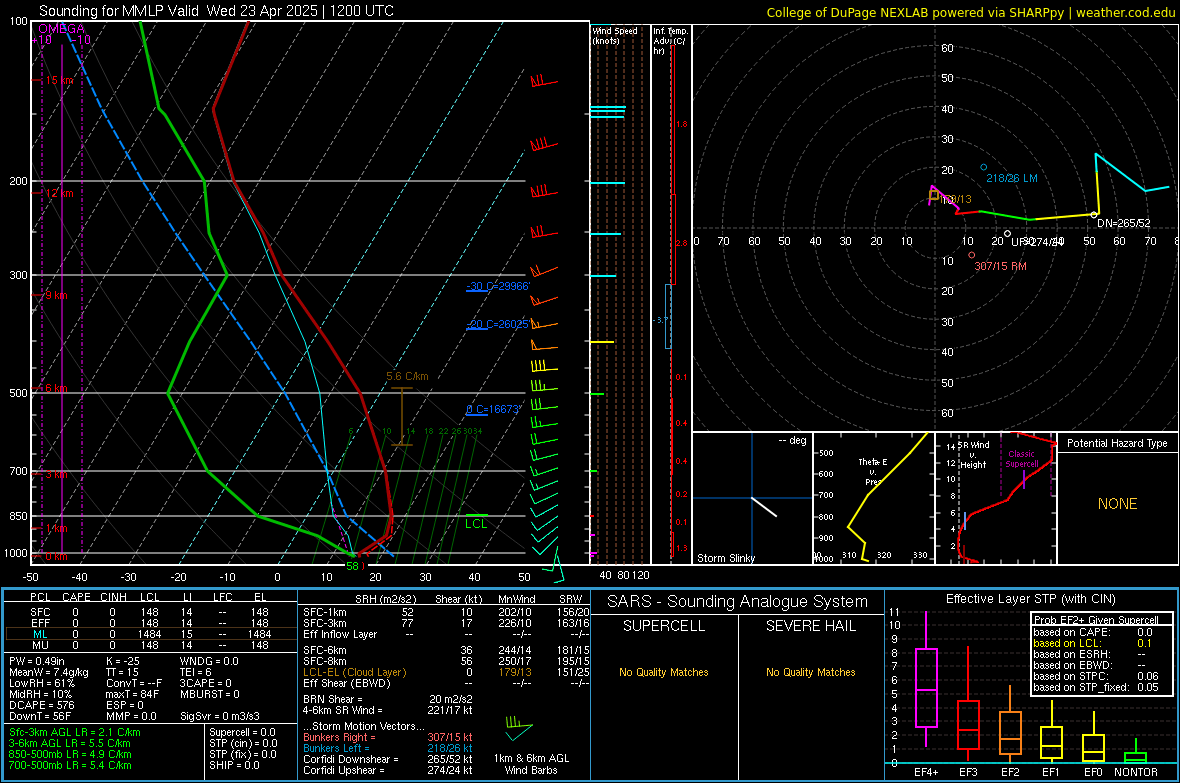Click No Quality Matches under SEVERE HAIL
The width and height of the screenshot is (1180, 783).
(810, 672)
